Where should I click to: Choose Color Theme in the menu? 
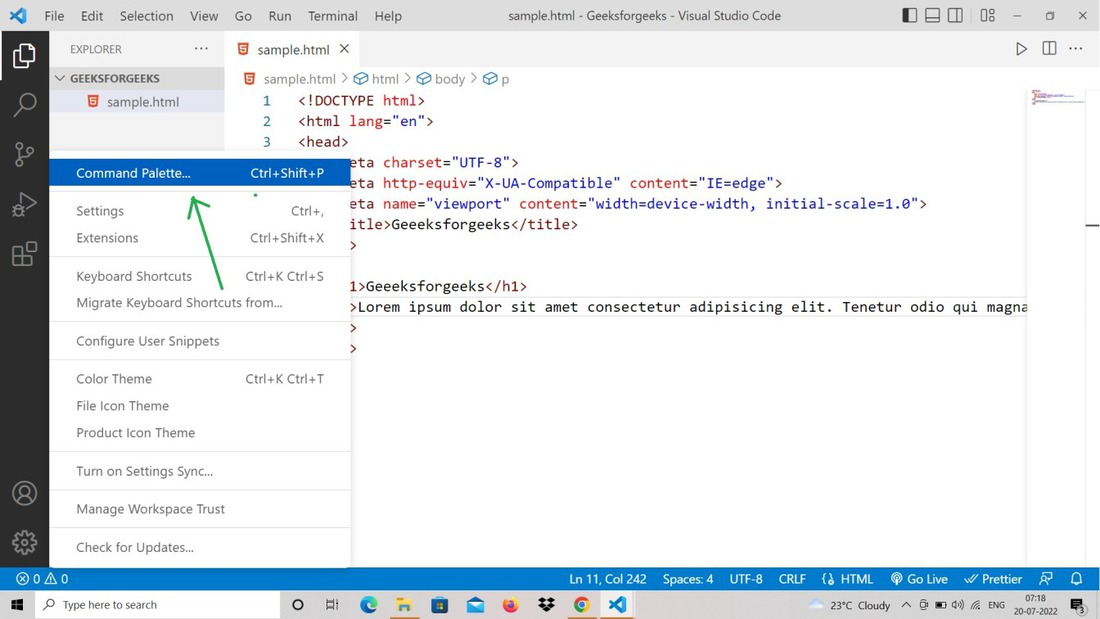(114, 379)
